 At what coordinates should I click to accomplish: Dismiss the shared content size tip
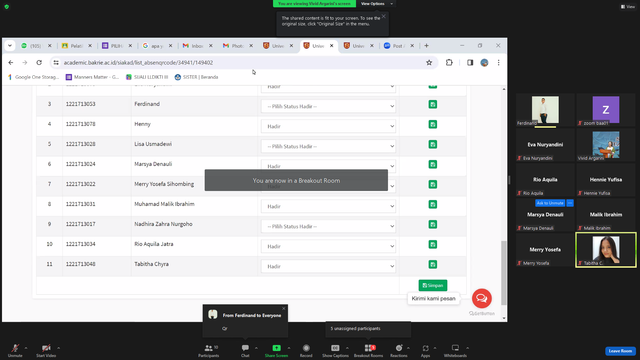coord(383,16)
